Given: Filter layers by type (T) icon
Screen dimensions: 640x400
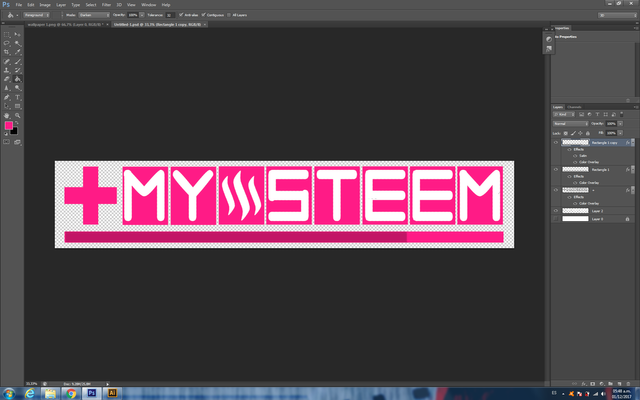Looking at the screenshot, I should pos(597,115).
